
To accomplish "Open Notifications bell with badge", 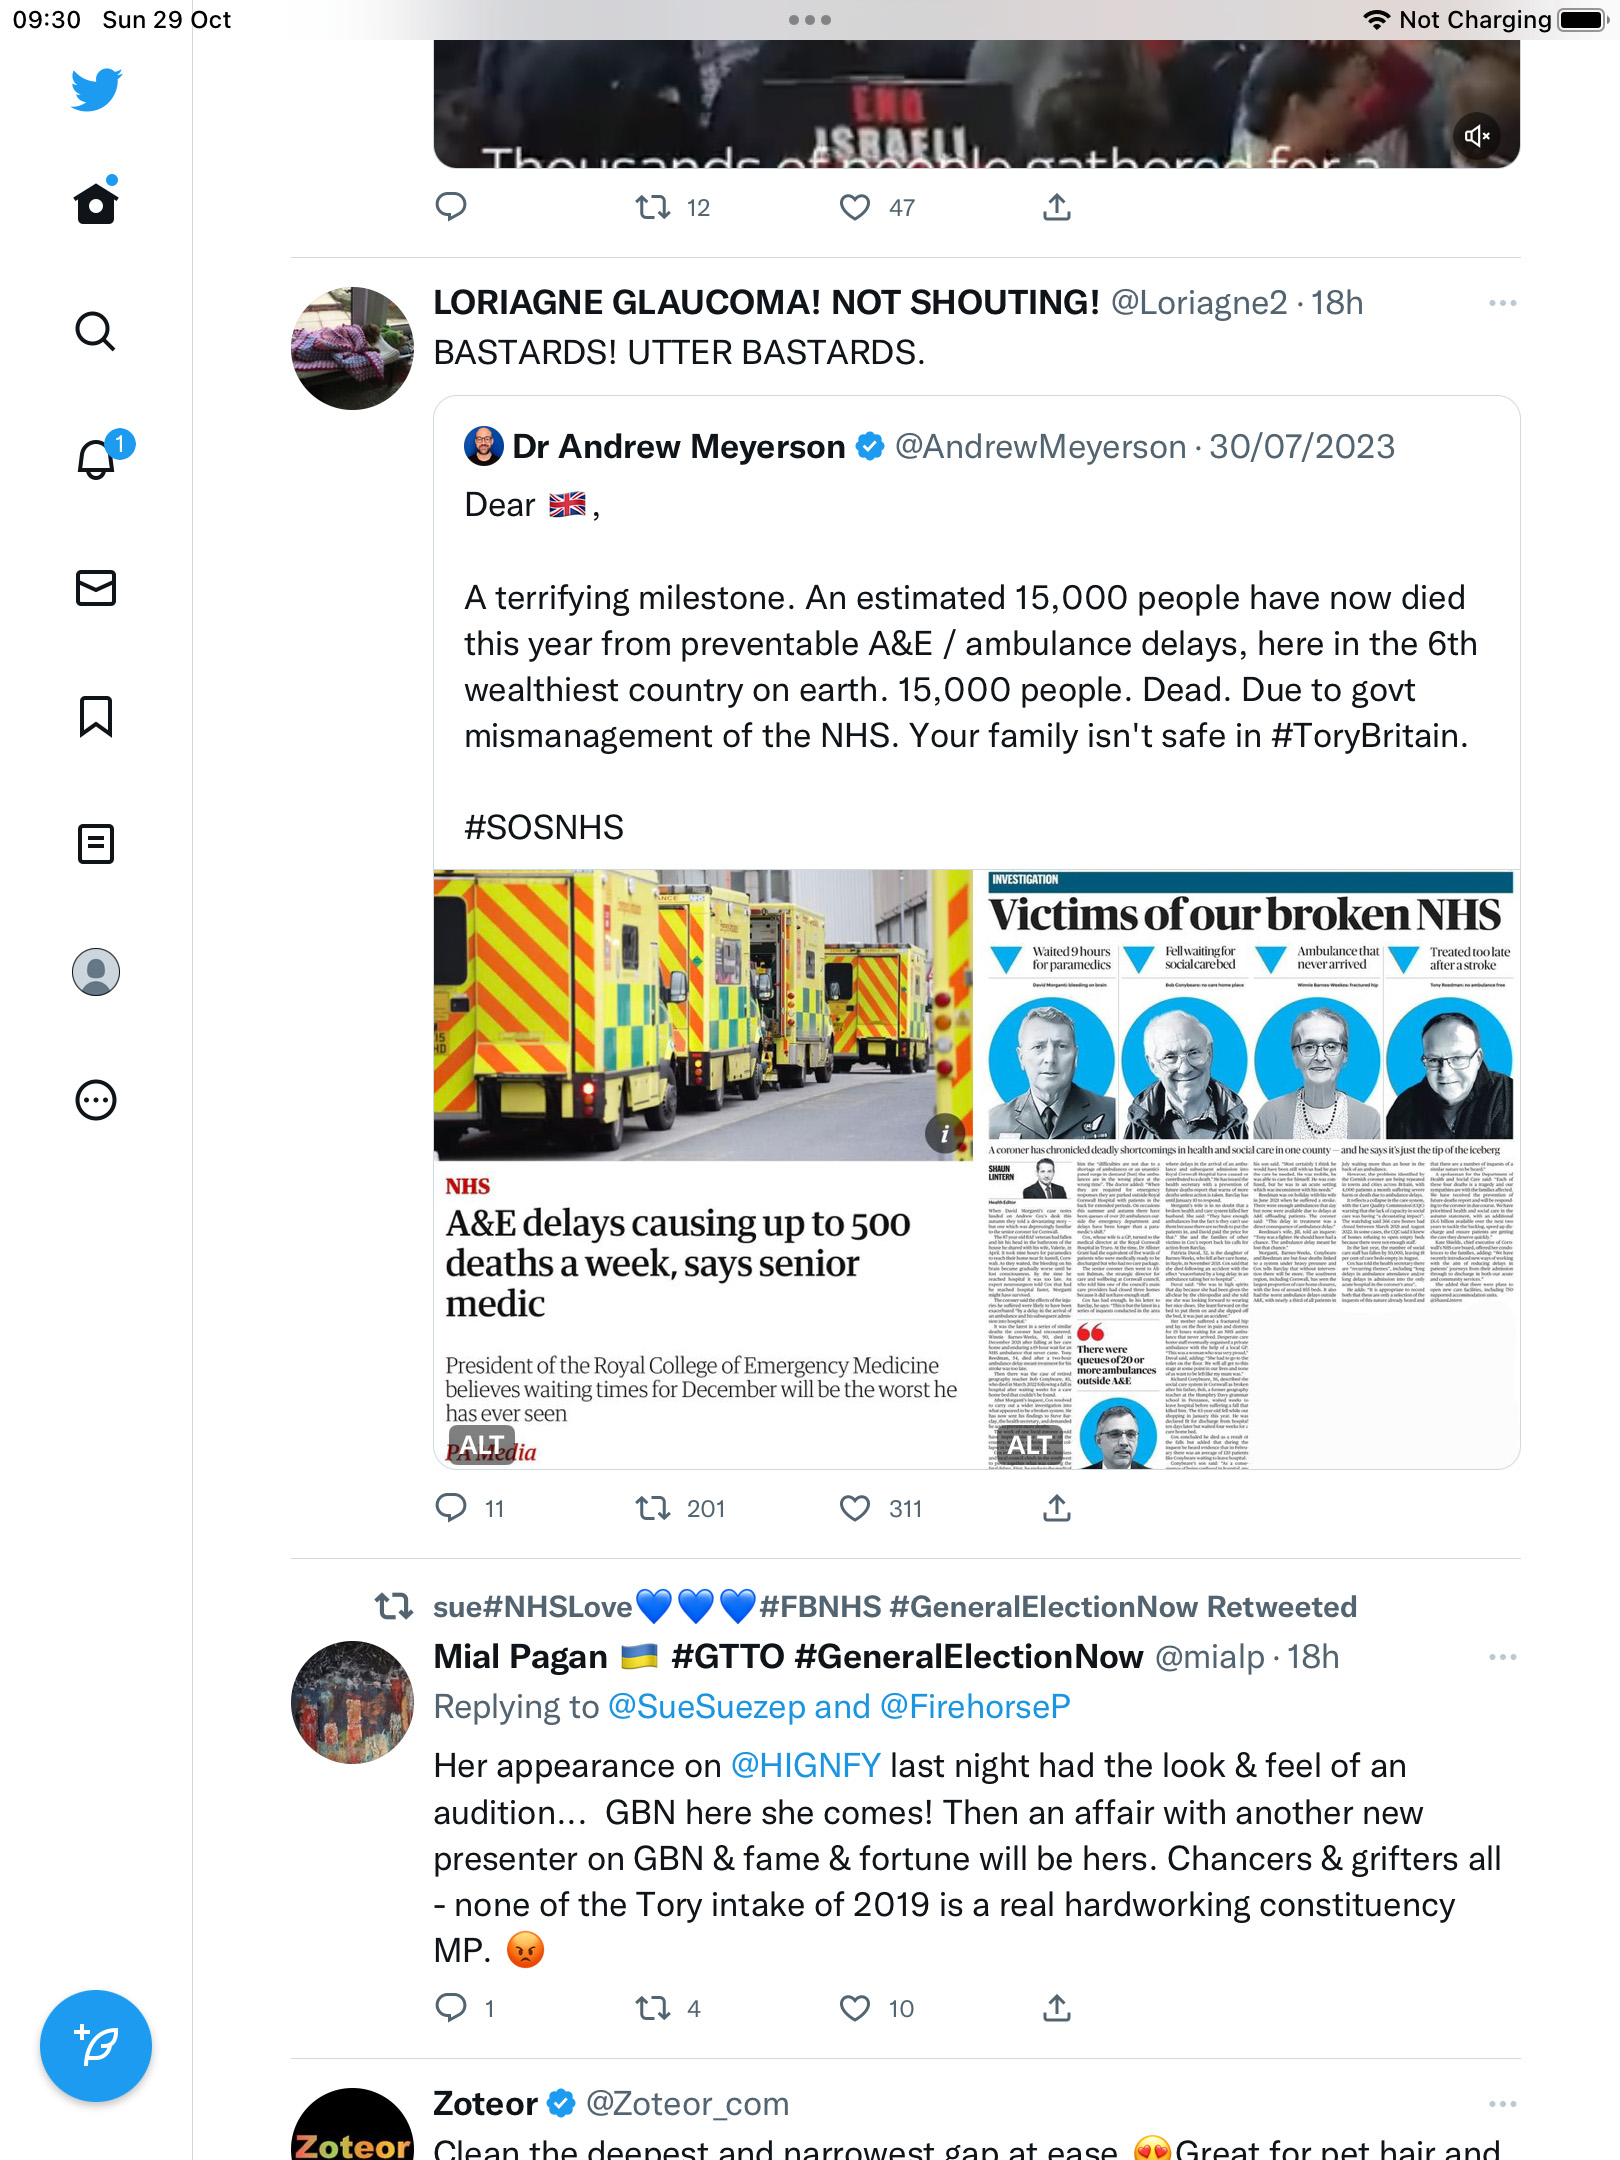I will [97, 458].
